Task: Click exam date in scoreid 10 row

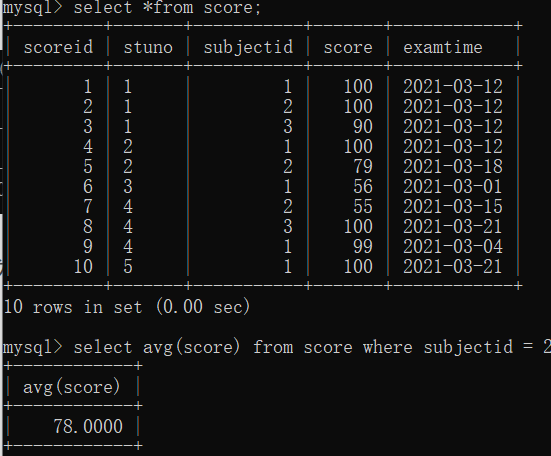Action: pos(452,267)
